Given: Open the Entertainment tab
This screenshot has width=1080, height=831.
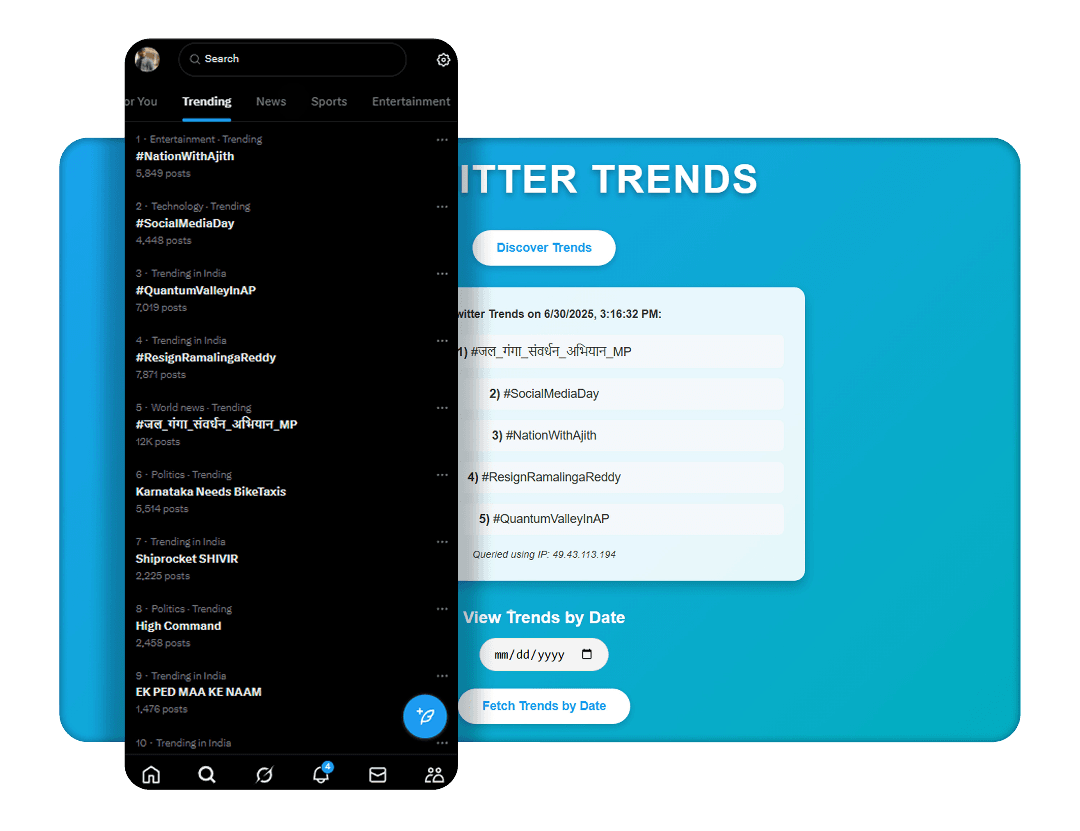Looking at the screenshot, I should 411,101.
